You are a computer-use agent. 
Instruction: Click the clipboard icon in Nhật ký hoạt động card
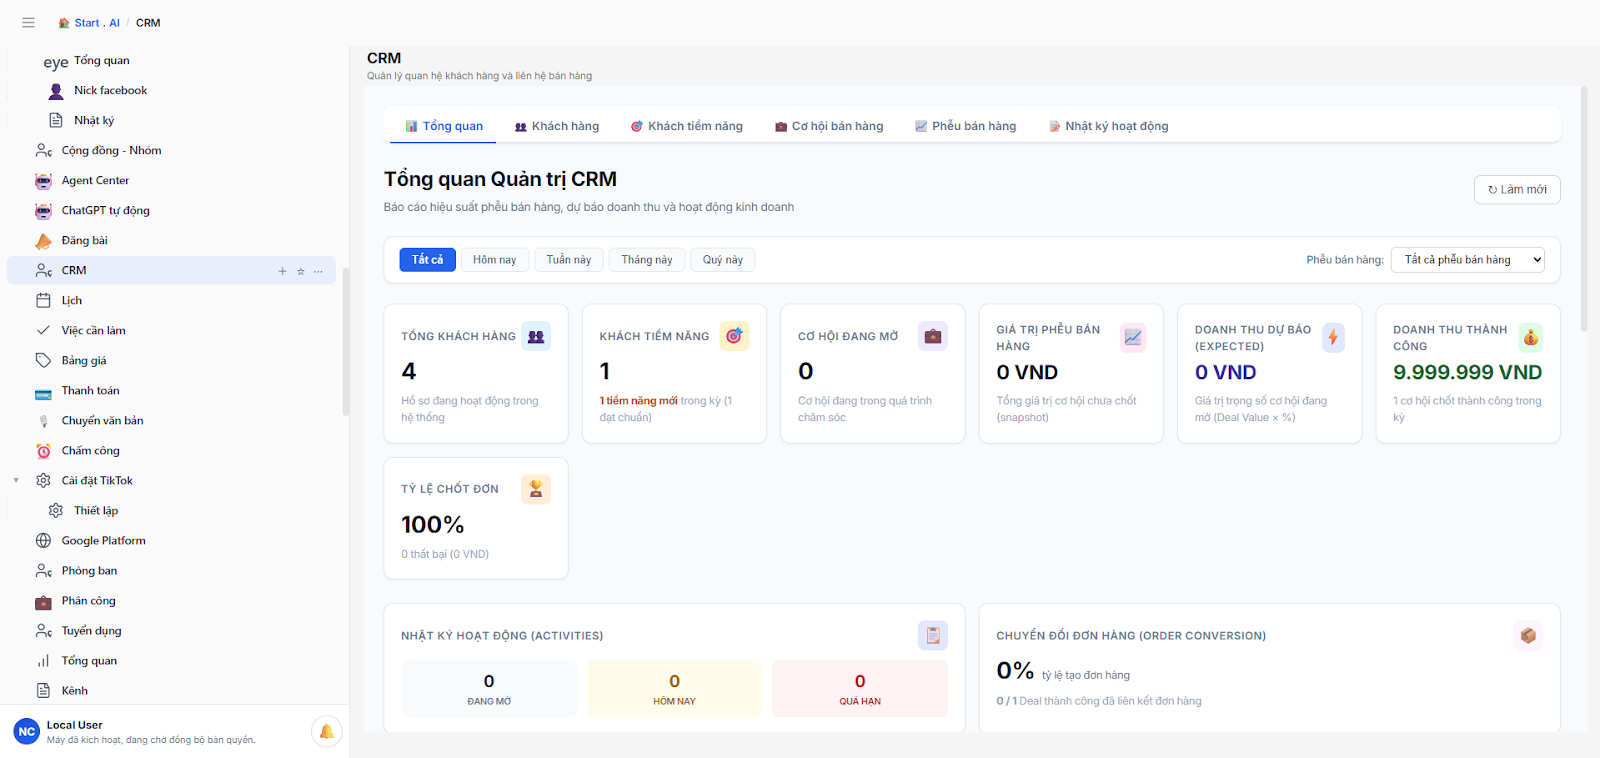coord(933,635)
